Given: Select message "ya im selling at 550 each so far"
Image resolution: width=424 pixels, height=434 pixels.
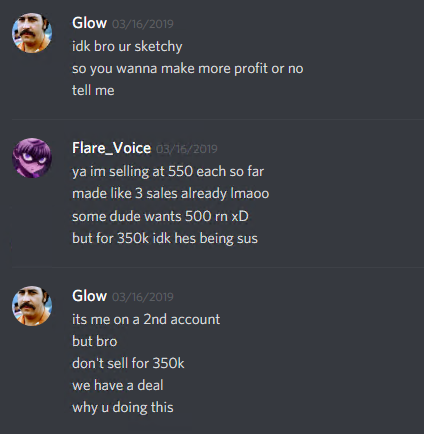Looking at the screenshot, I should click(x=168, y=172).
